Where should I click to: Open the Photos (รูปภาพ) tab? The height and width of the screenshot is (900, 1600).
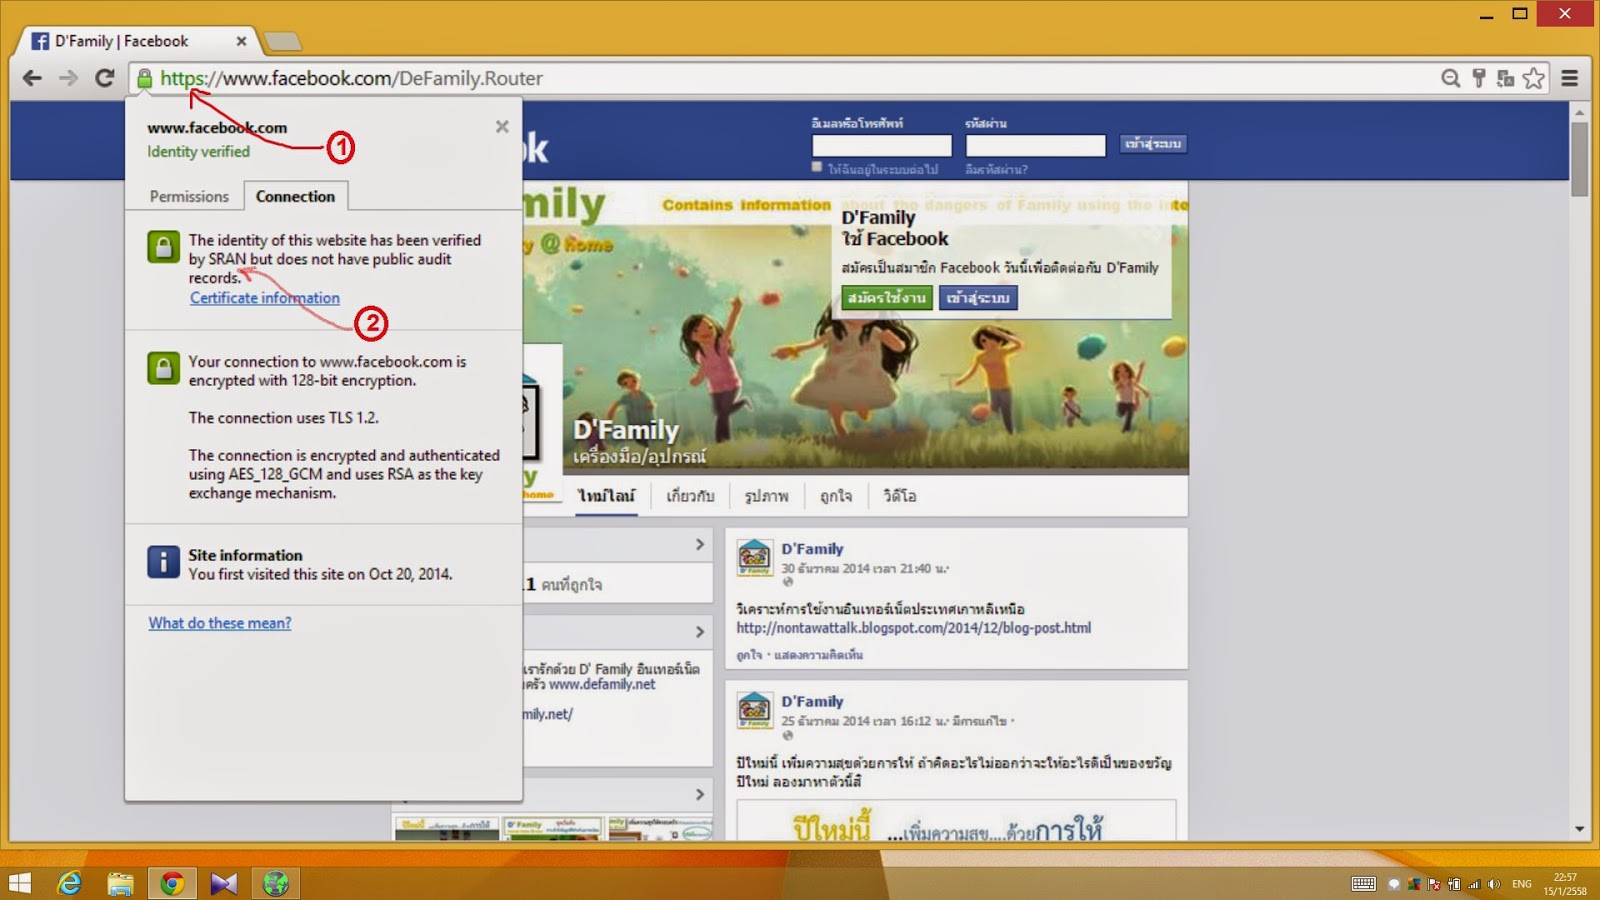766,496
